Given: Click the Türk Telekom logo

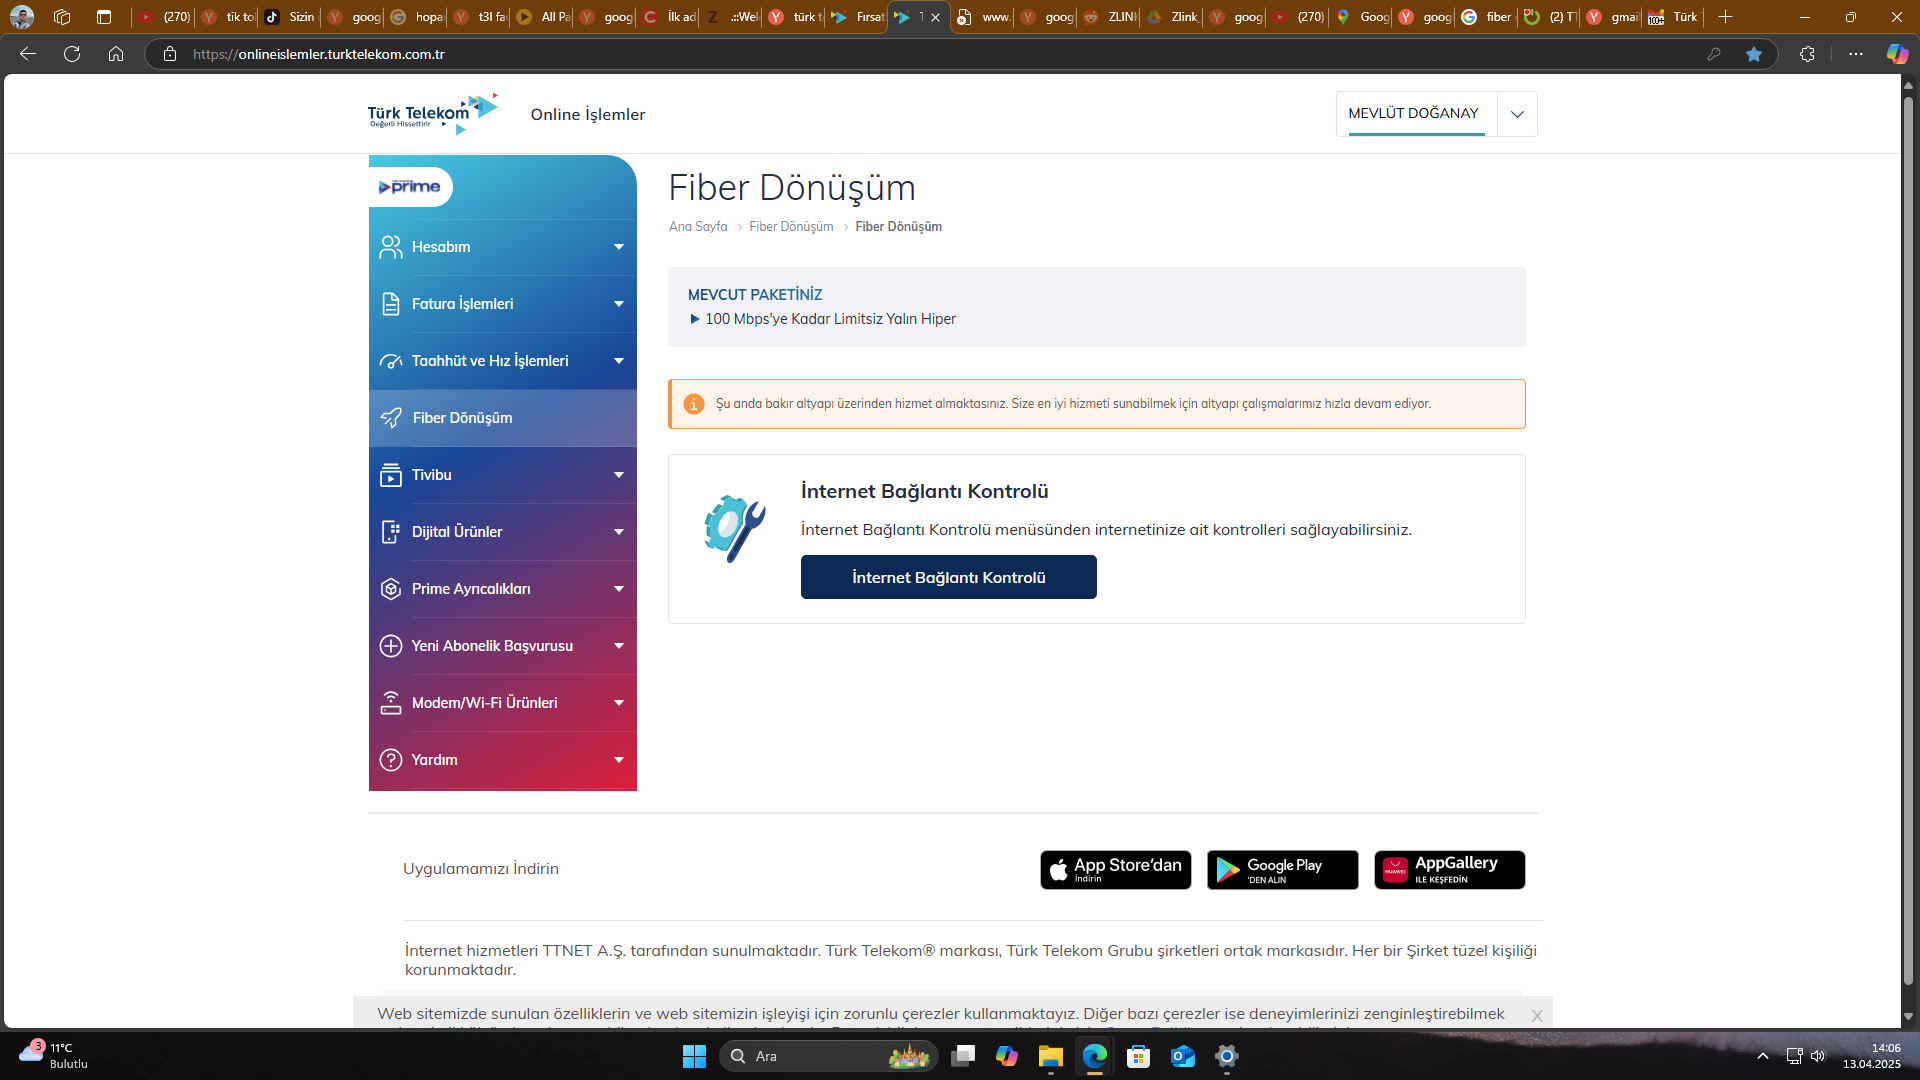Looking at the screenshot, I should (432, 114).
